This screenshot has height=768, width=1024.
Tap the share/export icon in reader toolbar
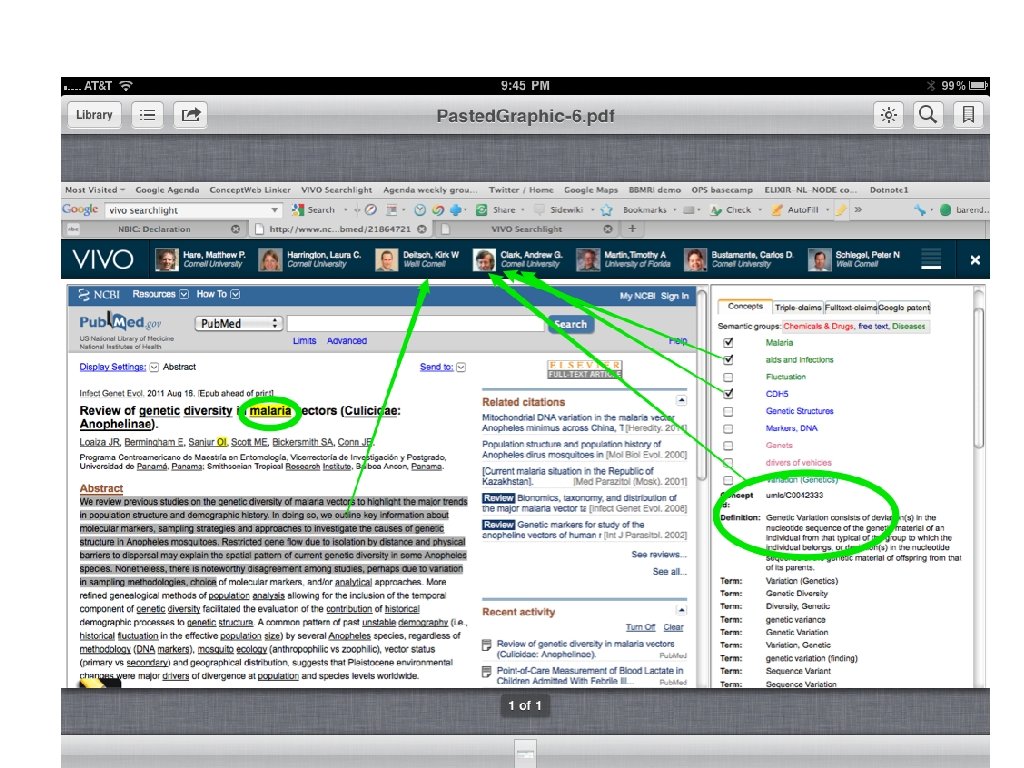pos(191,115)
